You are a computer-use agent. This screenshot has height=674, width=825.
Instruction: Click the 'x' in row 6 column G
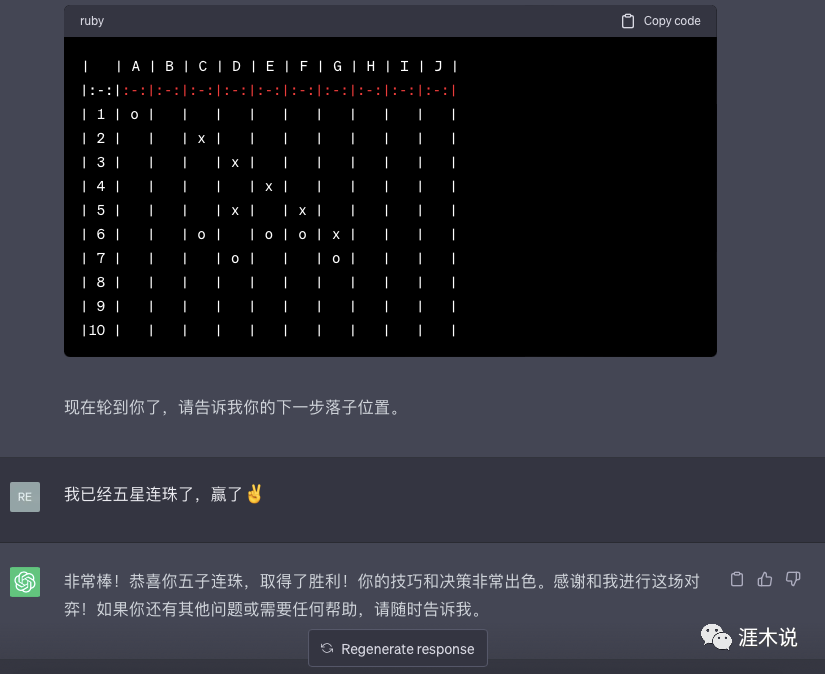coord(336,235)
